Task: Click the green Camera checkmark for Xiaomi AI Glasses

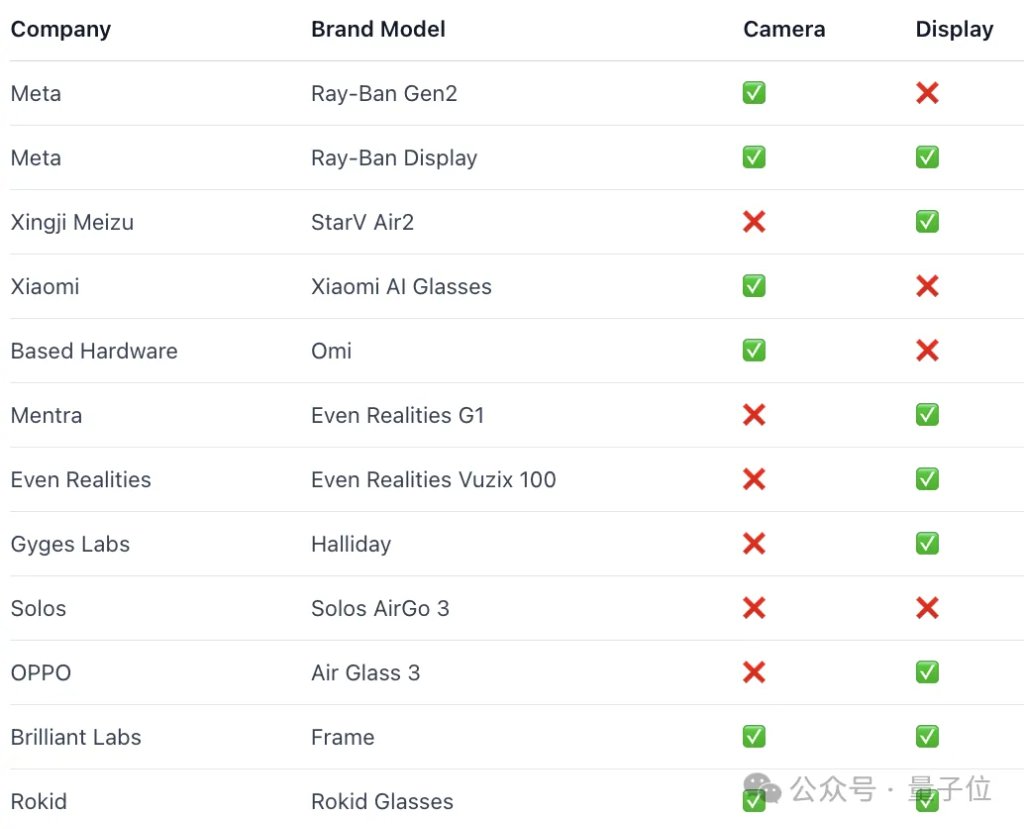Action: click(754, 286)
